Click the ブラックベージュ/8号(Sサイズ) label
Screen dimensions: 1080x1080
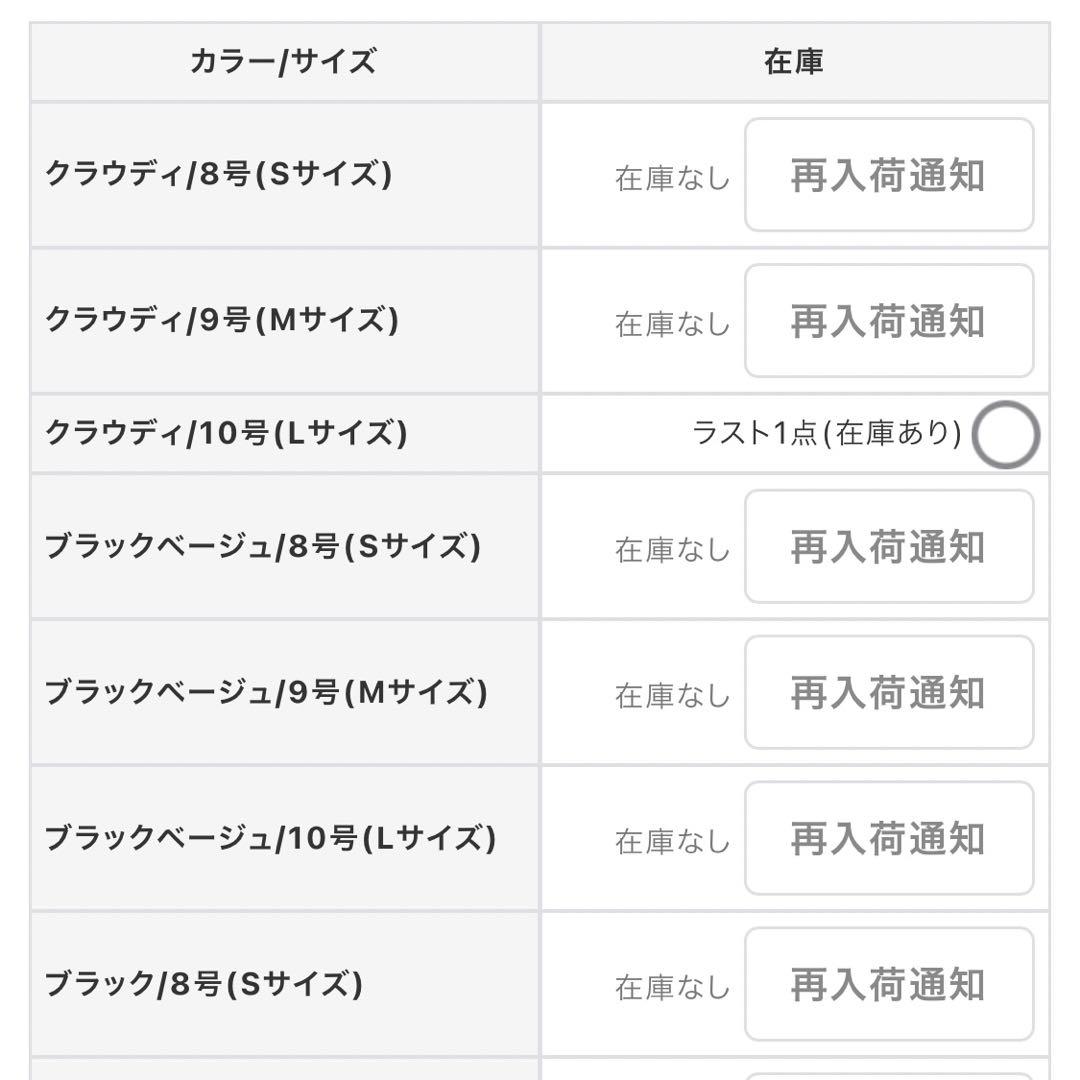tap(262, 547)
